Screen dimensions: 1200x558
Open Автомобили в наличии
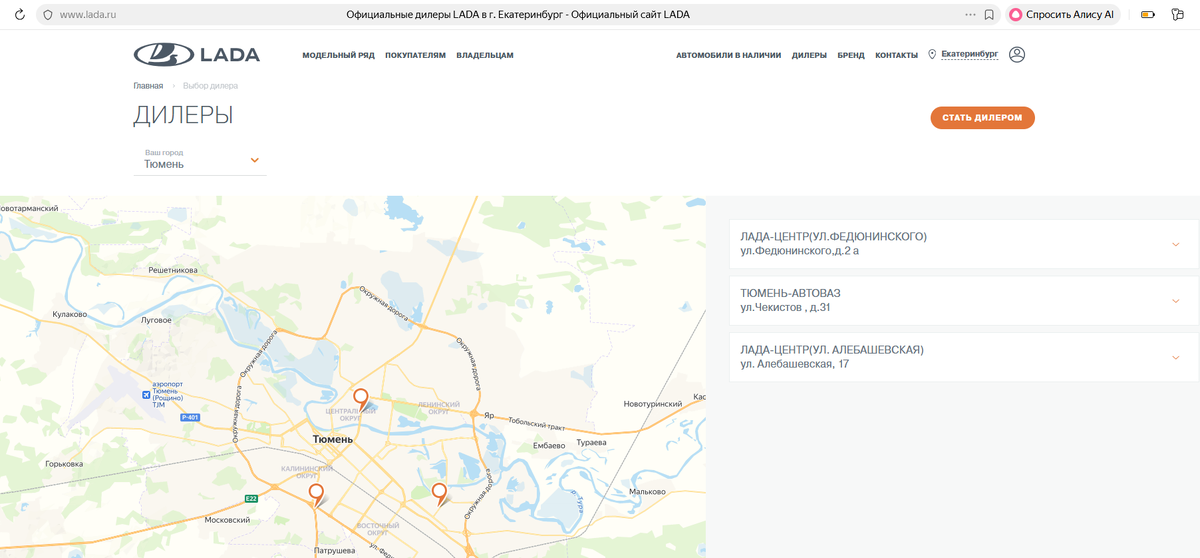tap(728, 56)
